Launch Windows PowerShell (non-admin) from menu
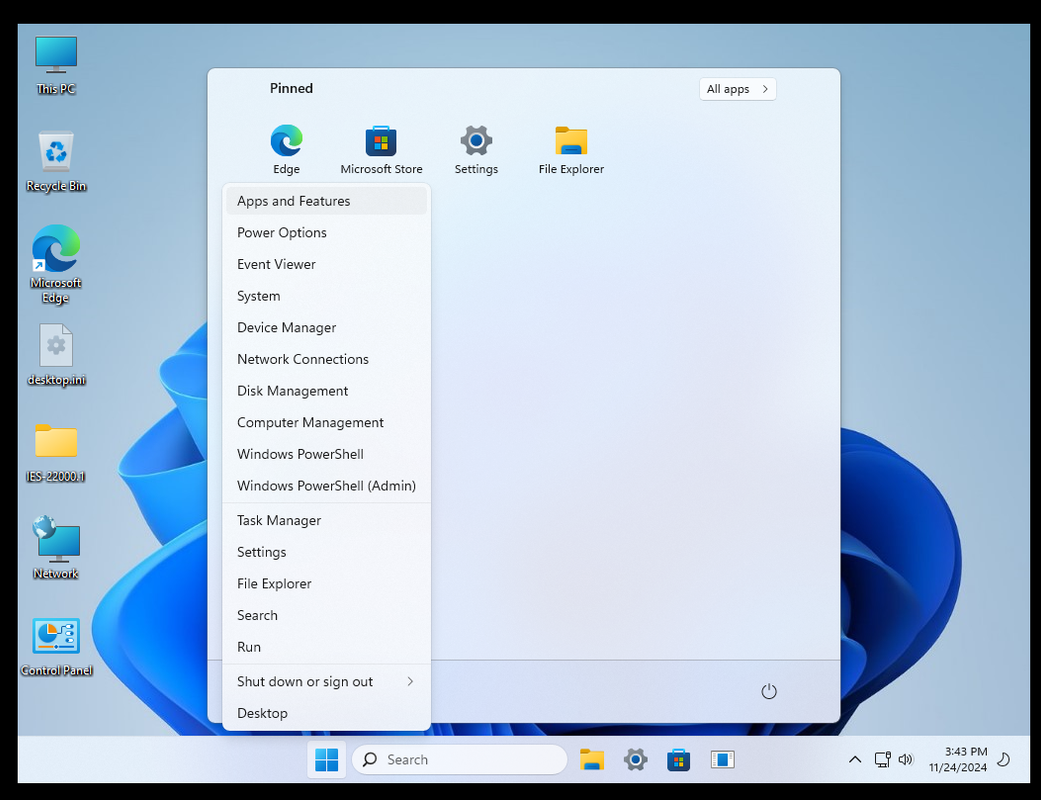The image size is (1041, 800). (x=326, y=454)
